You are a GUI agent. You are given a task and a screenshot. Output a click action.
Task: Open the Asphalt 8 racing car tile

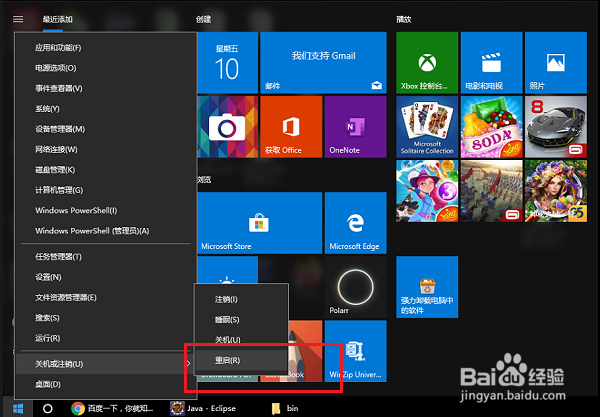pyautogui.click(x=556, y=127)
